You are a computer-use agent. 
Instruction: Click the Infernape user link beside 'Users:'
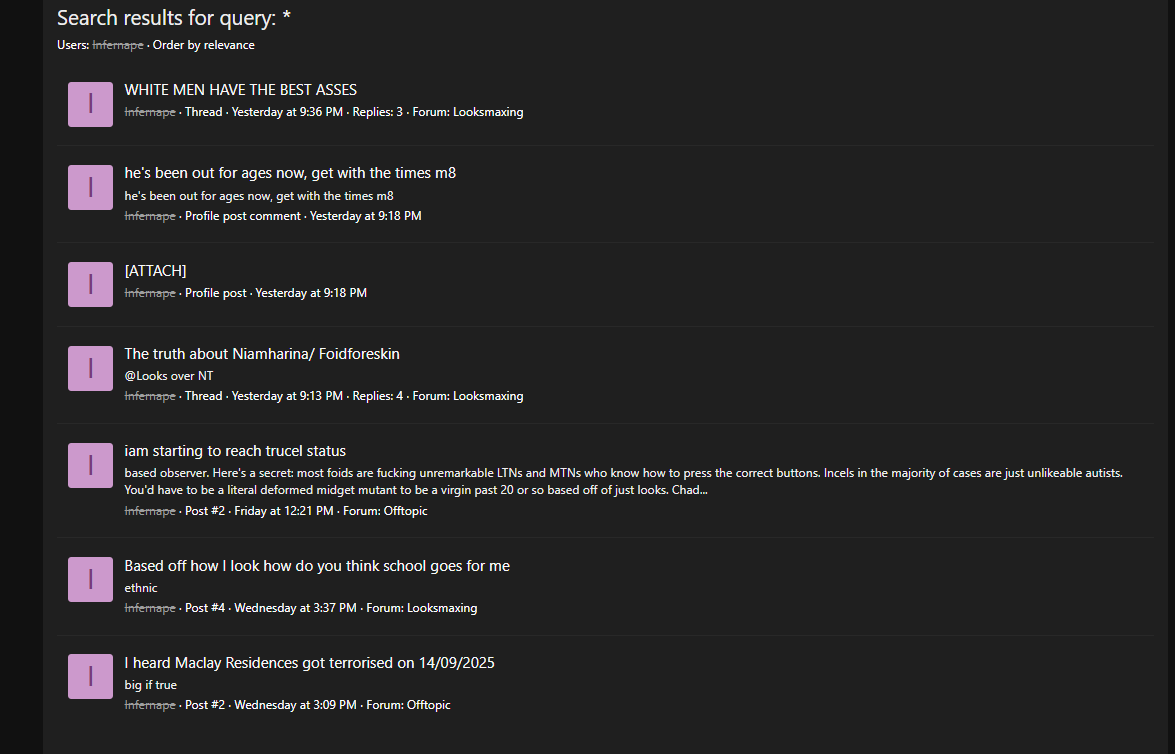(118, 45)
